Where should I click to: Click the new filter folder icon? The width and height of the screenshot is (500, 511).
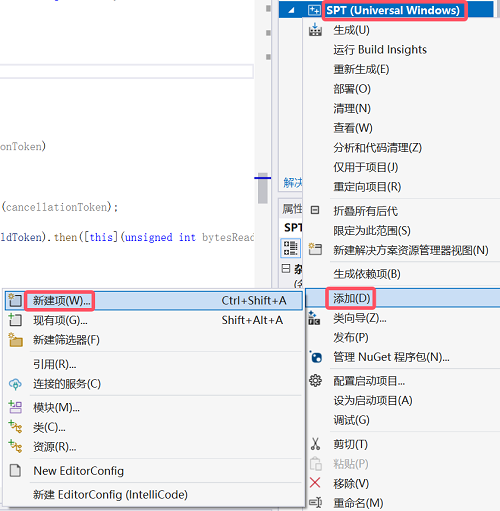[15, 340]
